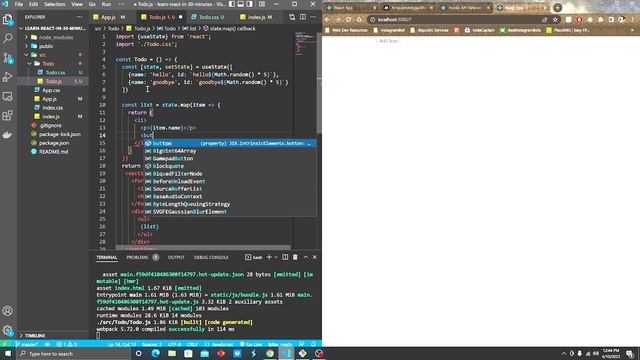Create a new terminal with plus icon
Image resolution: width=640 pixels, height=360 pixels.
pyautogui.click(x=269, y=257)
